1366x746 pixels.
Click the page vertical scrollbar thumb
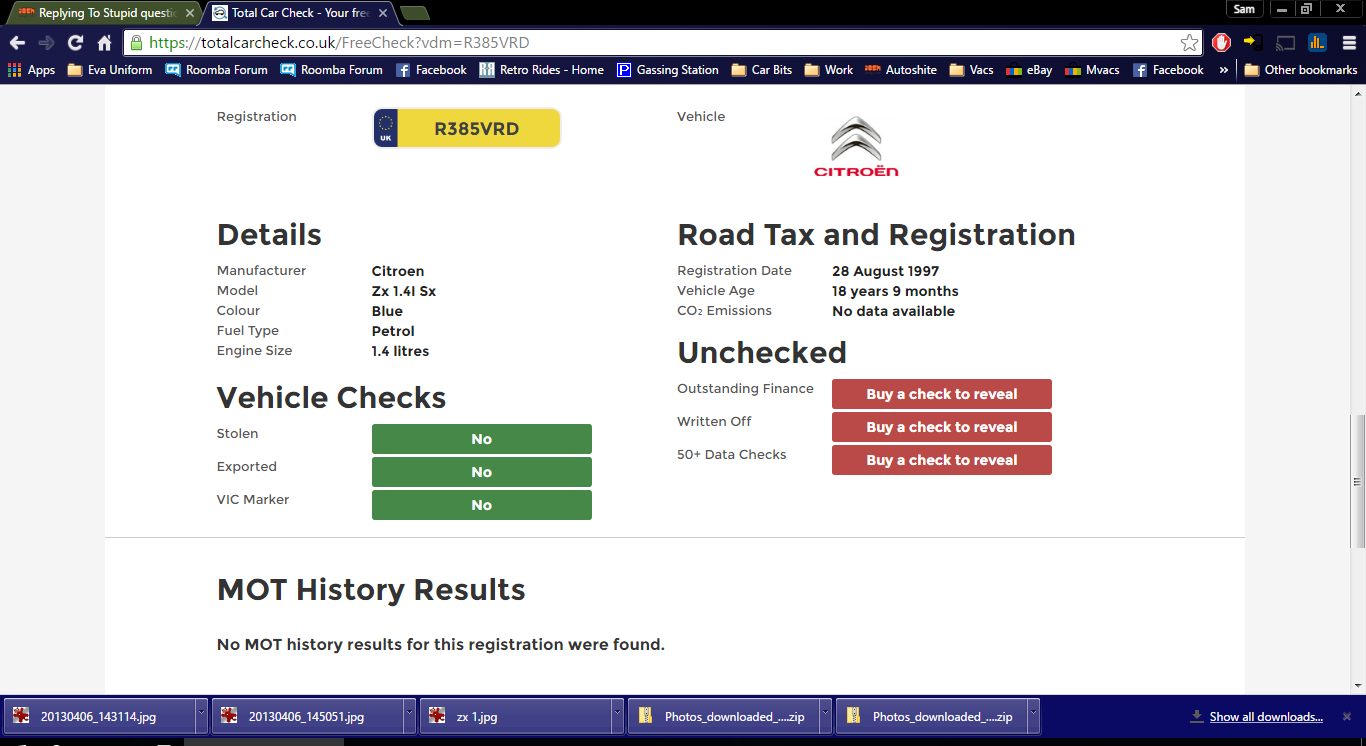pyautogui.click(x=1357, y=480)
